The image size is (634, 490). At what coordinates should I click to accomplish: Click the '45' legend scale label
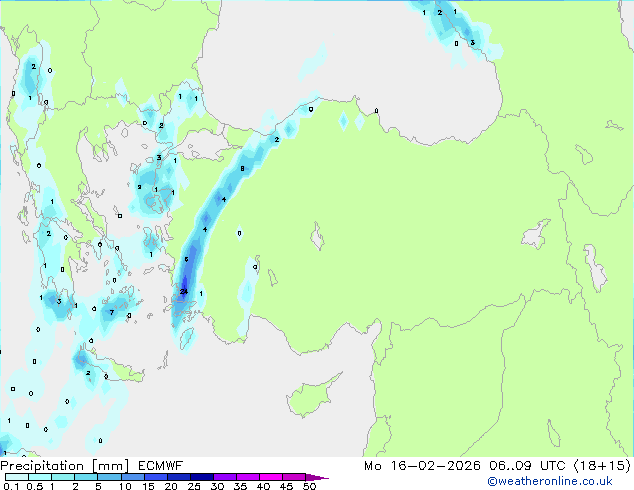[286, 486]
